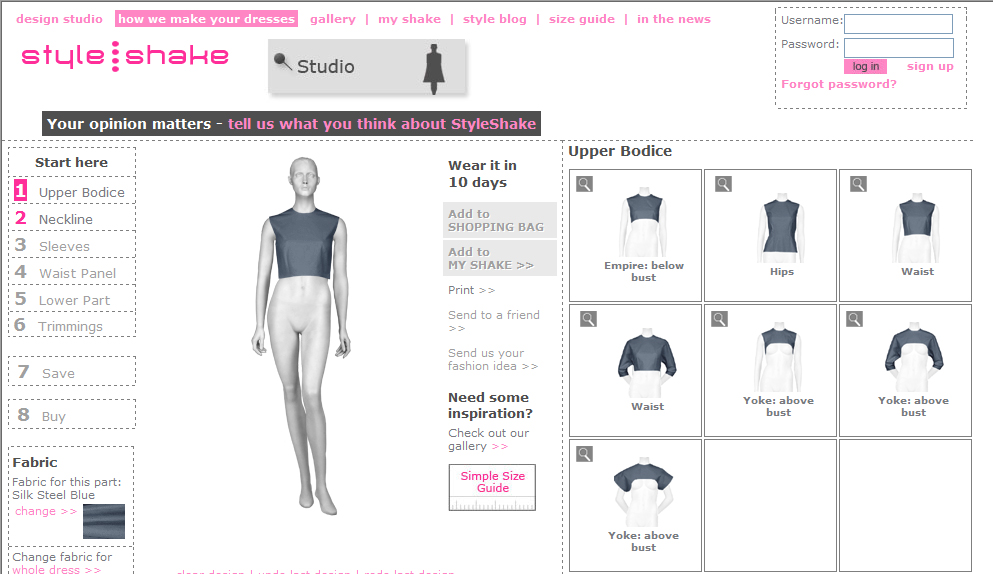Click Send us your fashion idea
This screenshot has width=993, height=574.
tap(493, 359)
